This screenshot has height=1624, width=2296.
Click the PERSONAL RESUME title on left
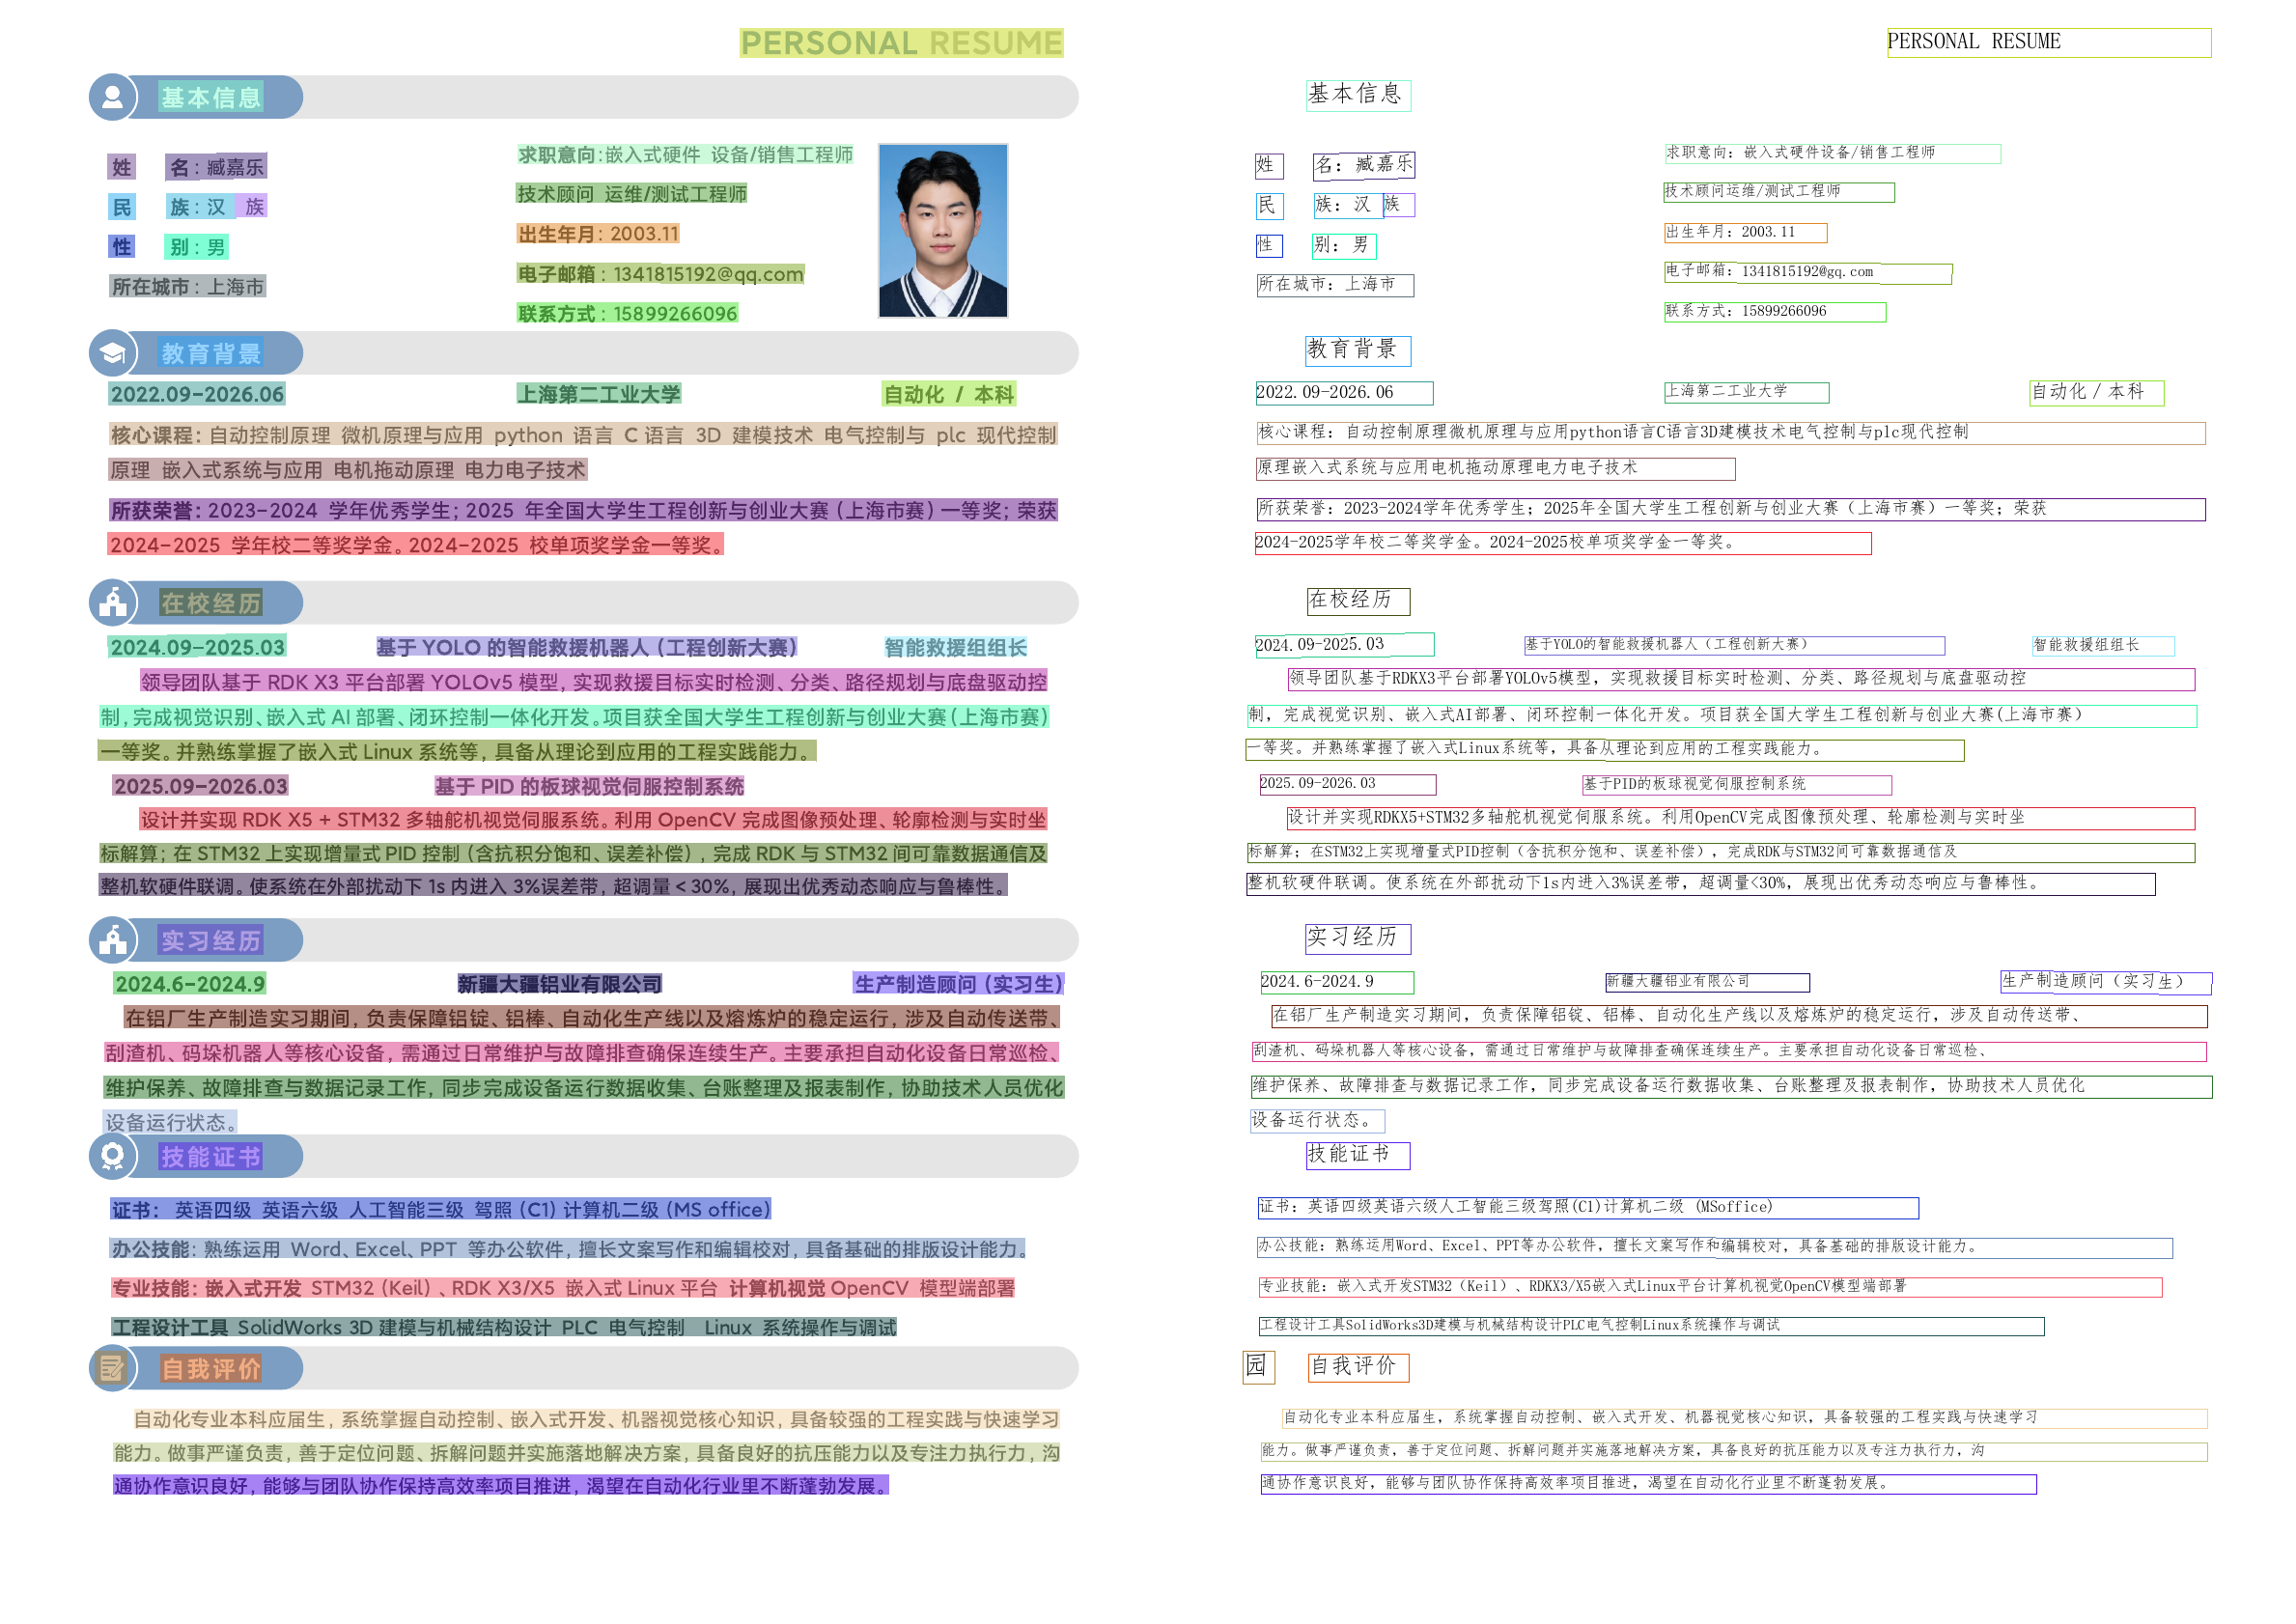click(x=900, y=43)
